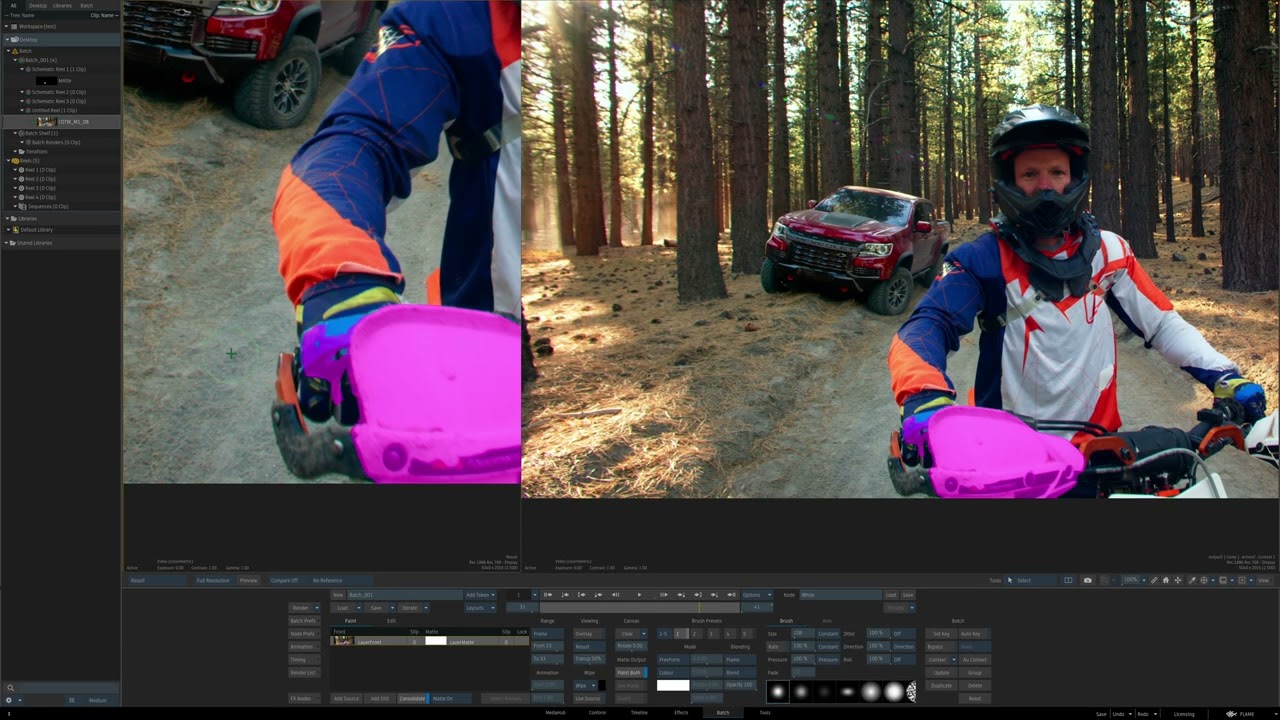Open the Context dropdown in Batch section
Image resolution: width=1280 pixels, height=720 pixels.
tap(942, 659)
